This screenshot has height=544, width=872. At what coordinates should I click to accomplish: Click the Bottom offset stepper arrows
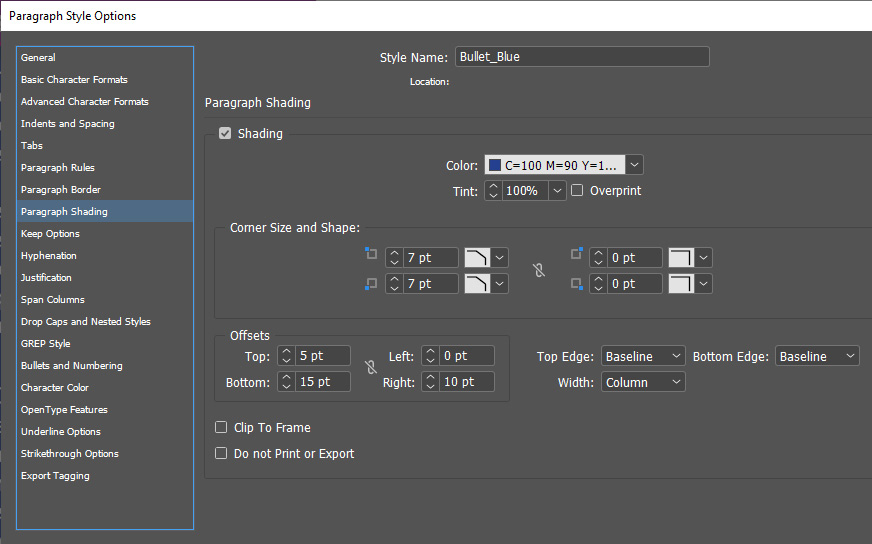tap(286, 382)
